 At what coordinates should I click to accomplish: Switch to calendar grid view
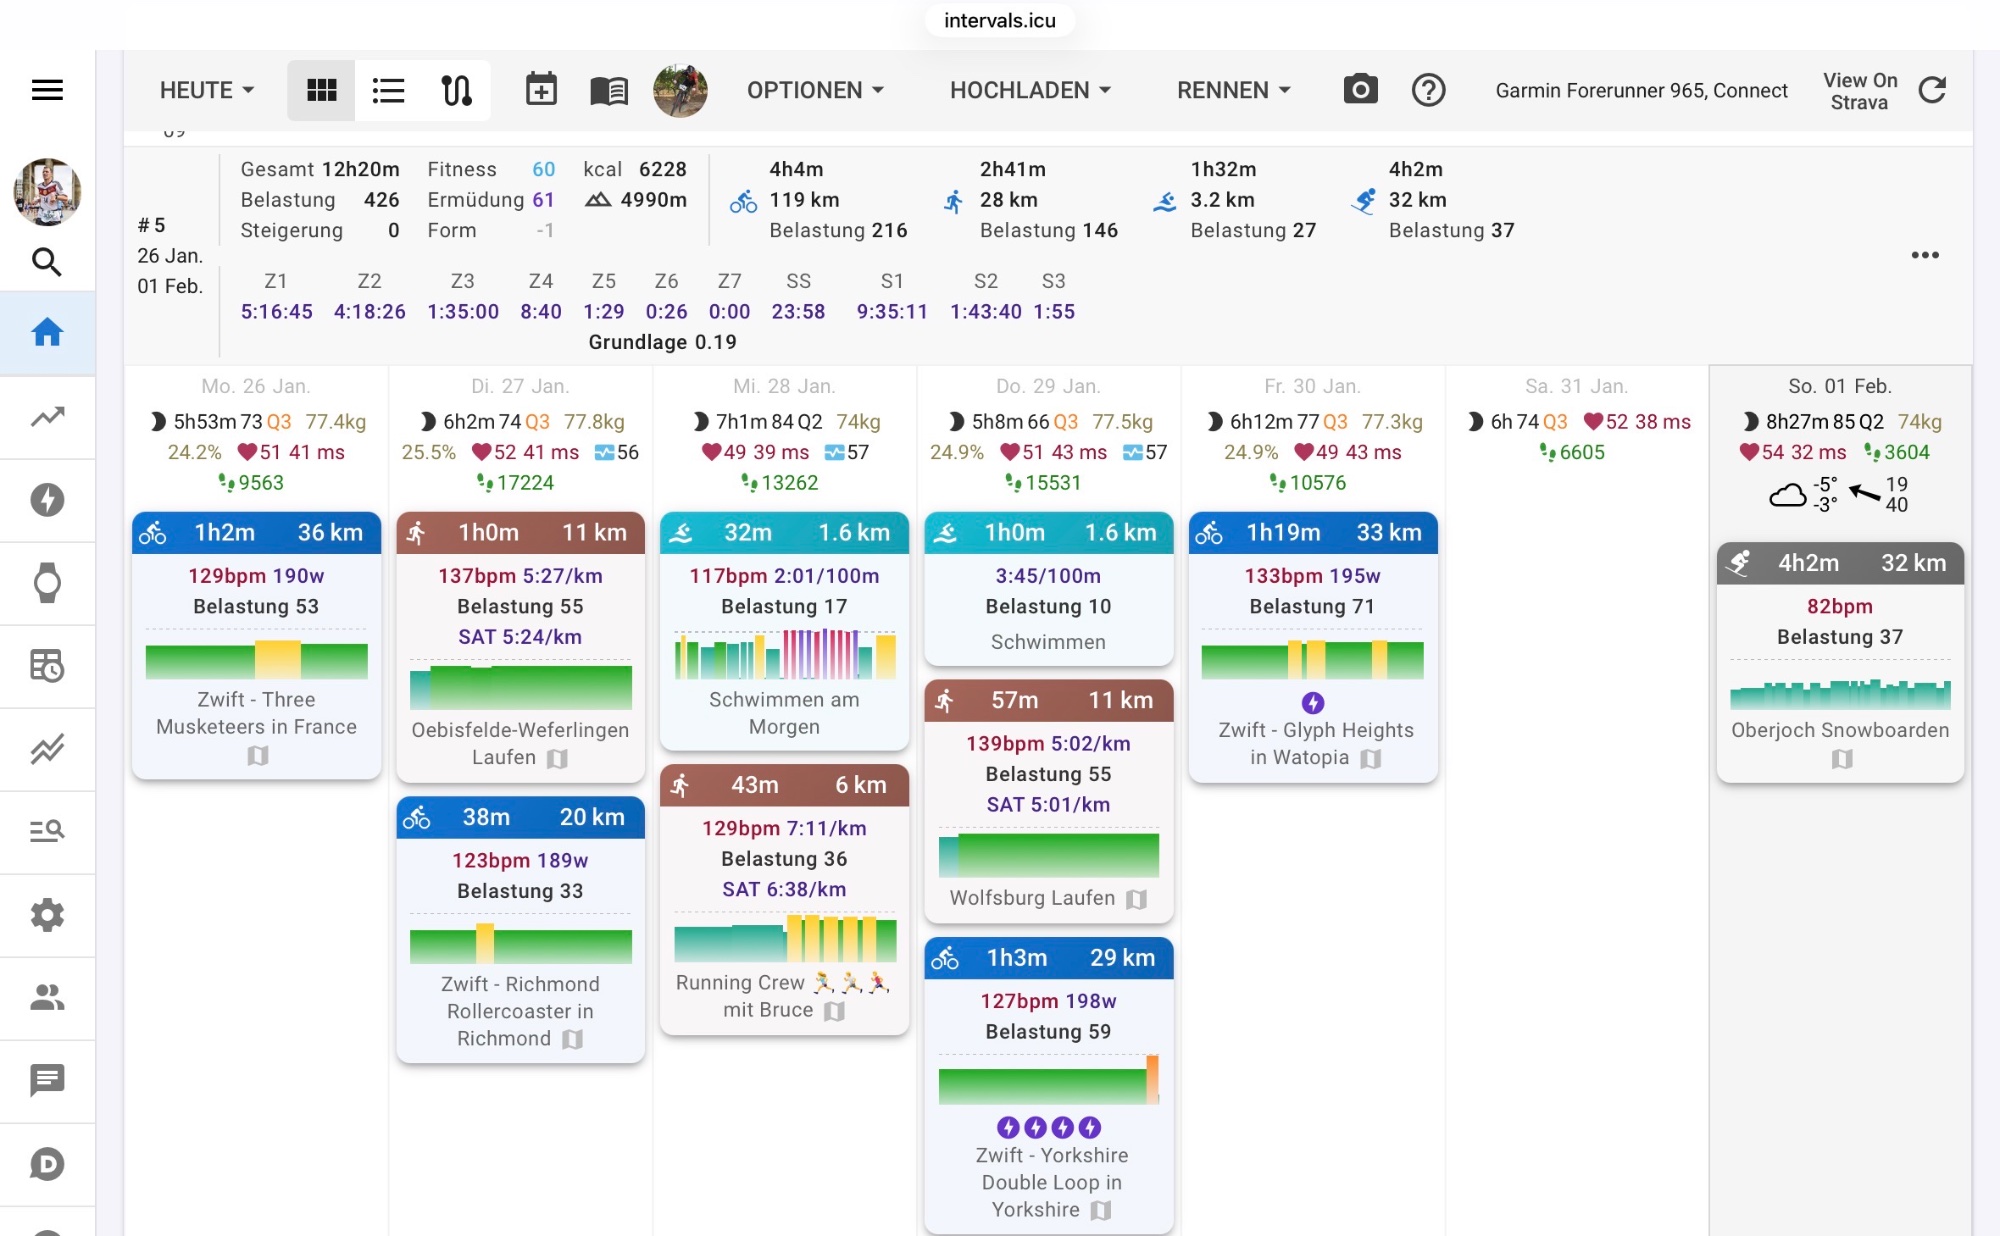[321, 90]
